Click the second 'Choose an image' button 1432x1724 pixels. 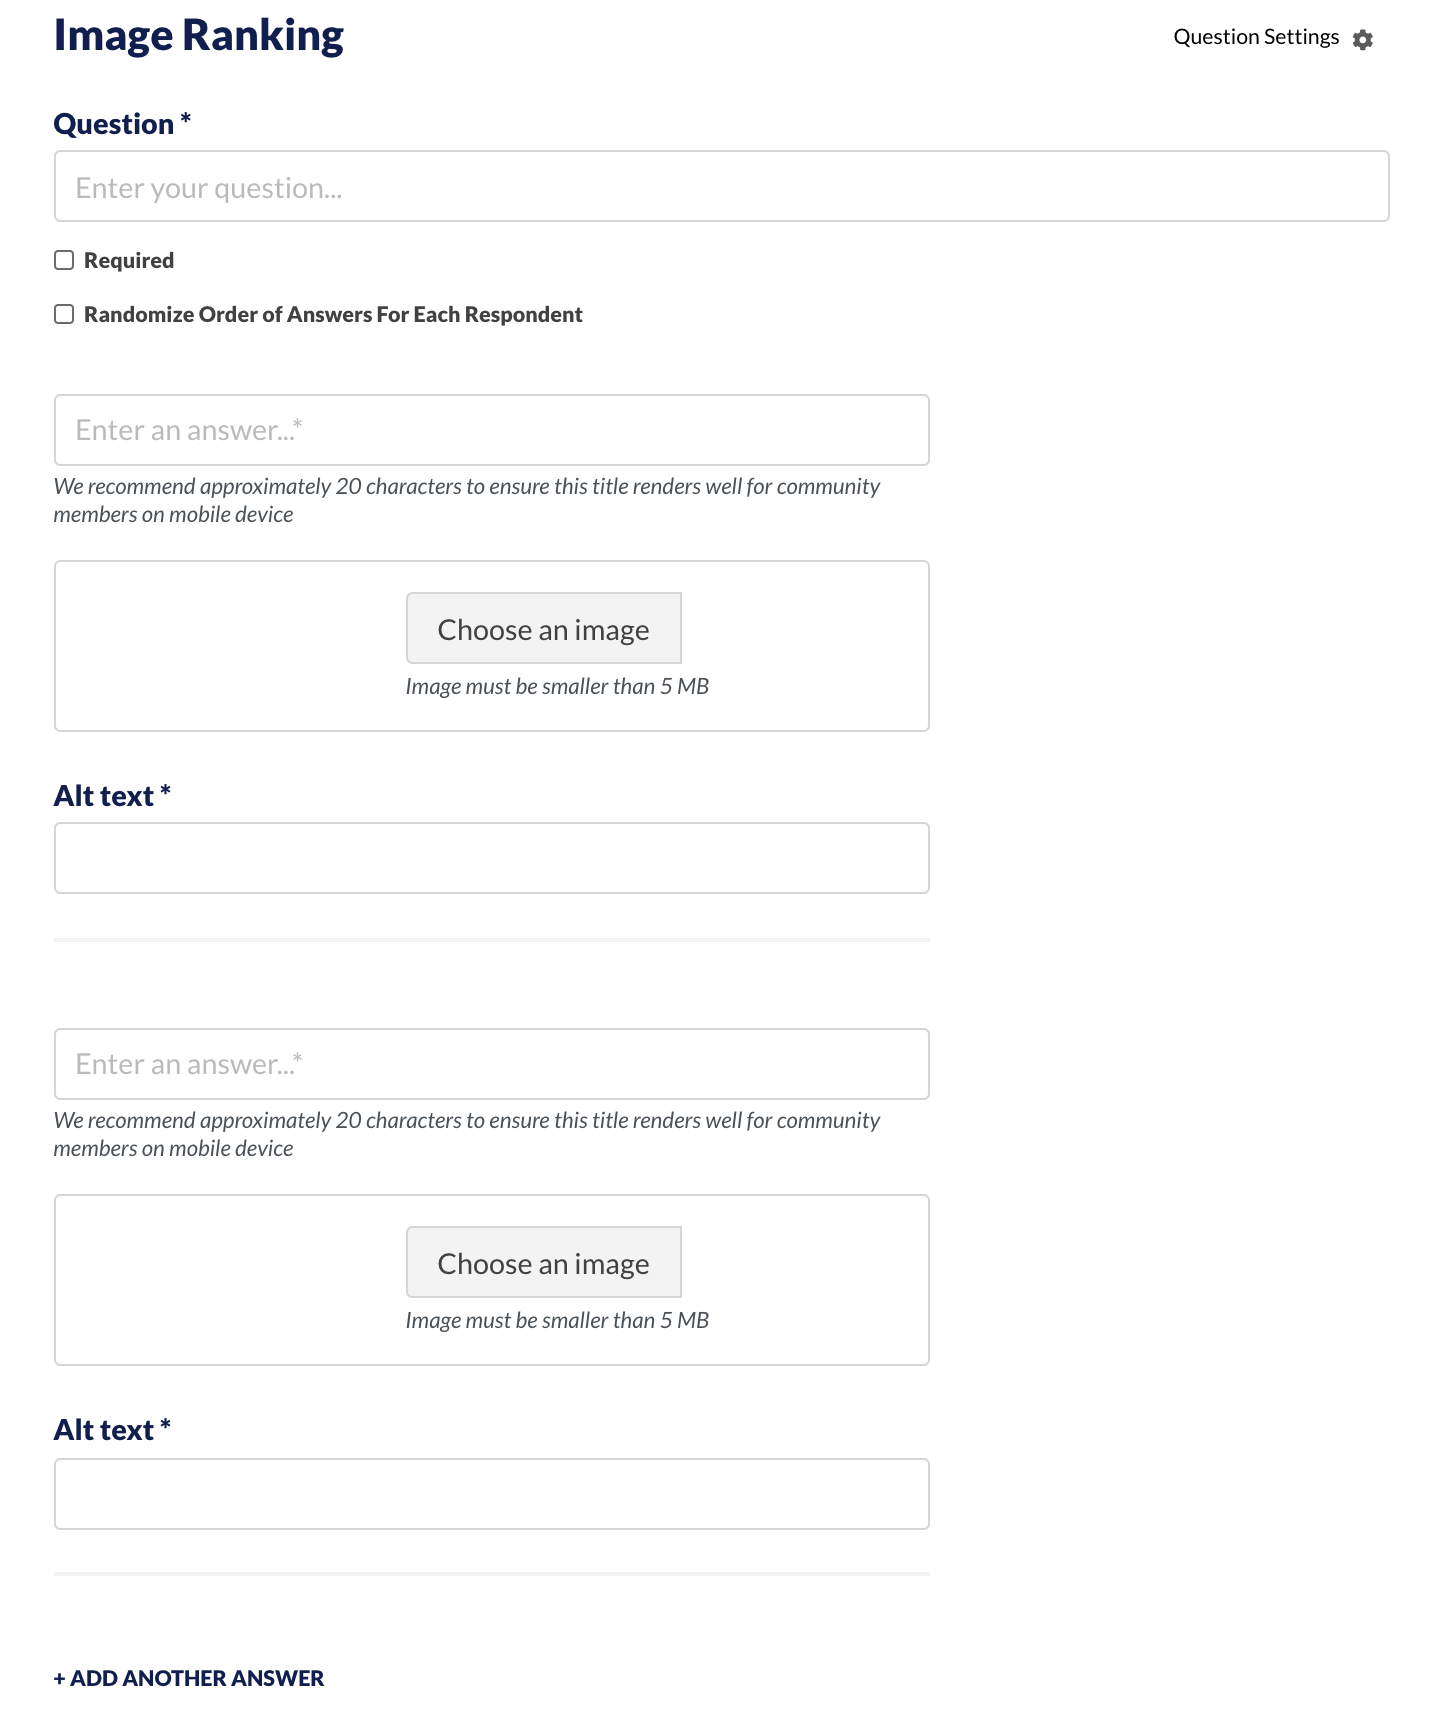[x=543, y=1262]
